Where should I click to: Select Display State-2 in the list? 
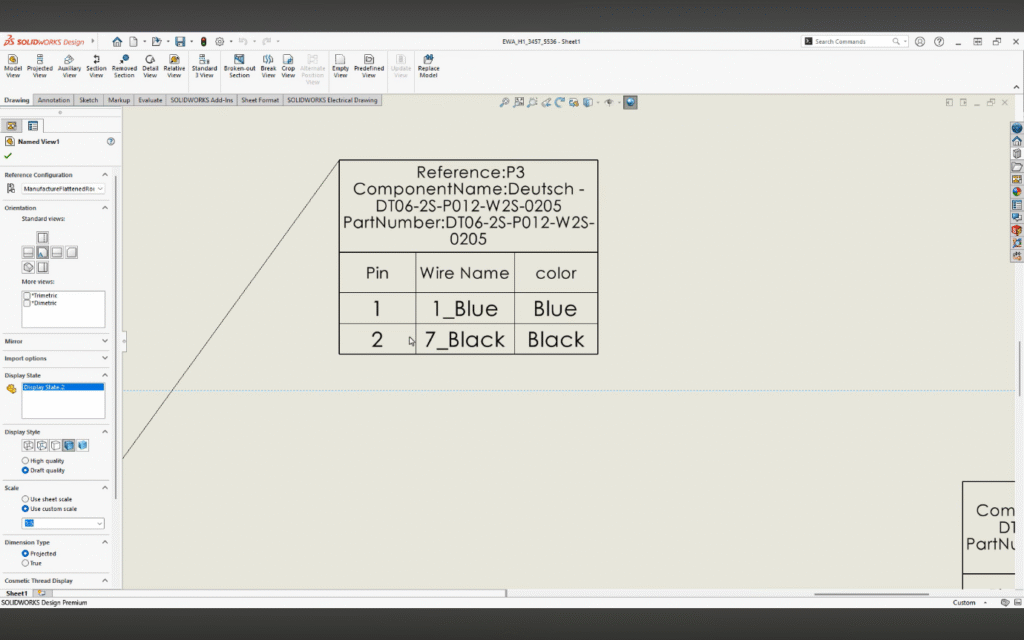pyautogui.click(x=44, y=387)
